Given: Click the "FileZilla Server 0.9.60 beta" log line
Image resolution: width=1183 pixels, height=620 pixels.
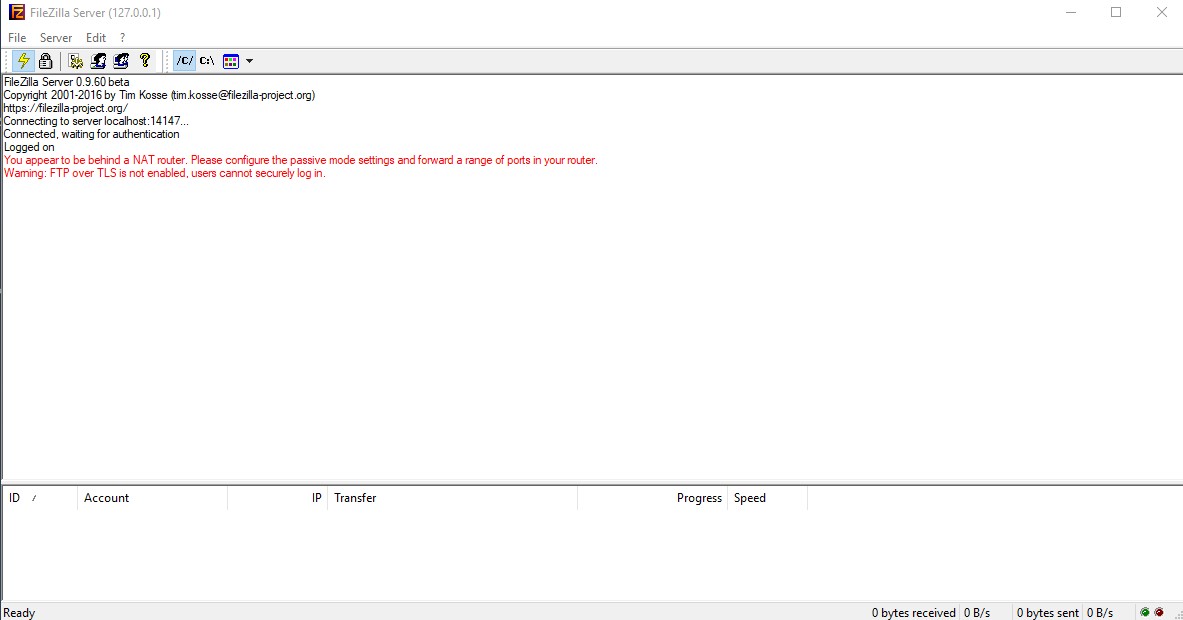Looking at the screenshot, I should coord(66,81).
